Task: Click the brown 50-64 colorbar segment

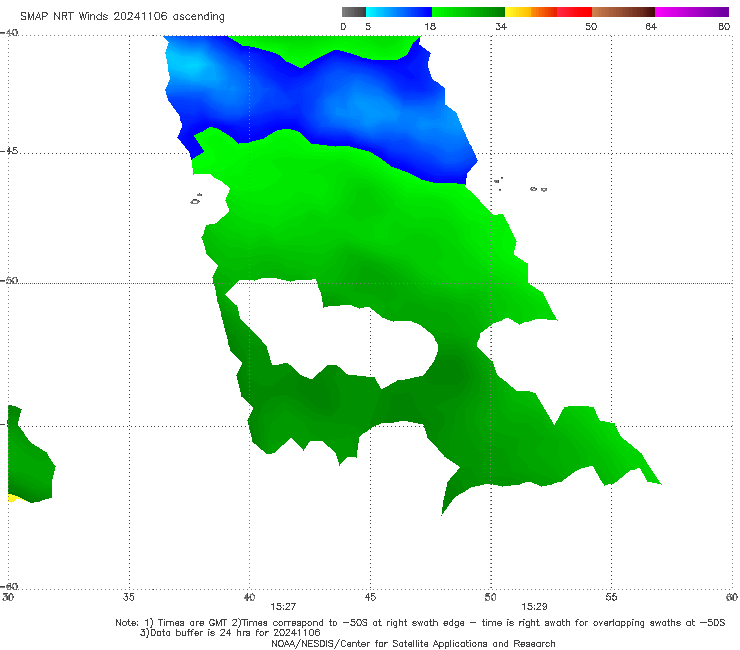Action: (623, 12)
